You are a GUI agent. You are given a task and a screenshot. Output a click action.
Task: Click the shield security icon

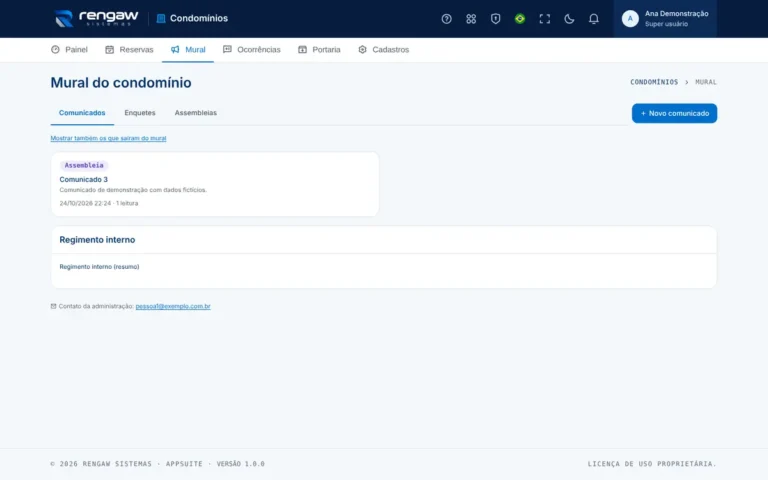point(495,19)
